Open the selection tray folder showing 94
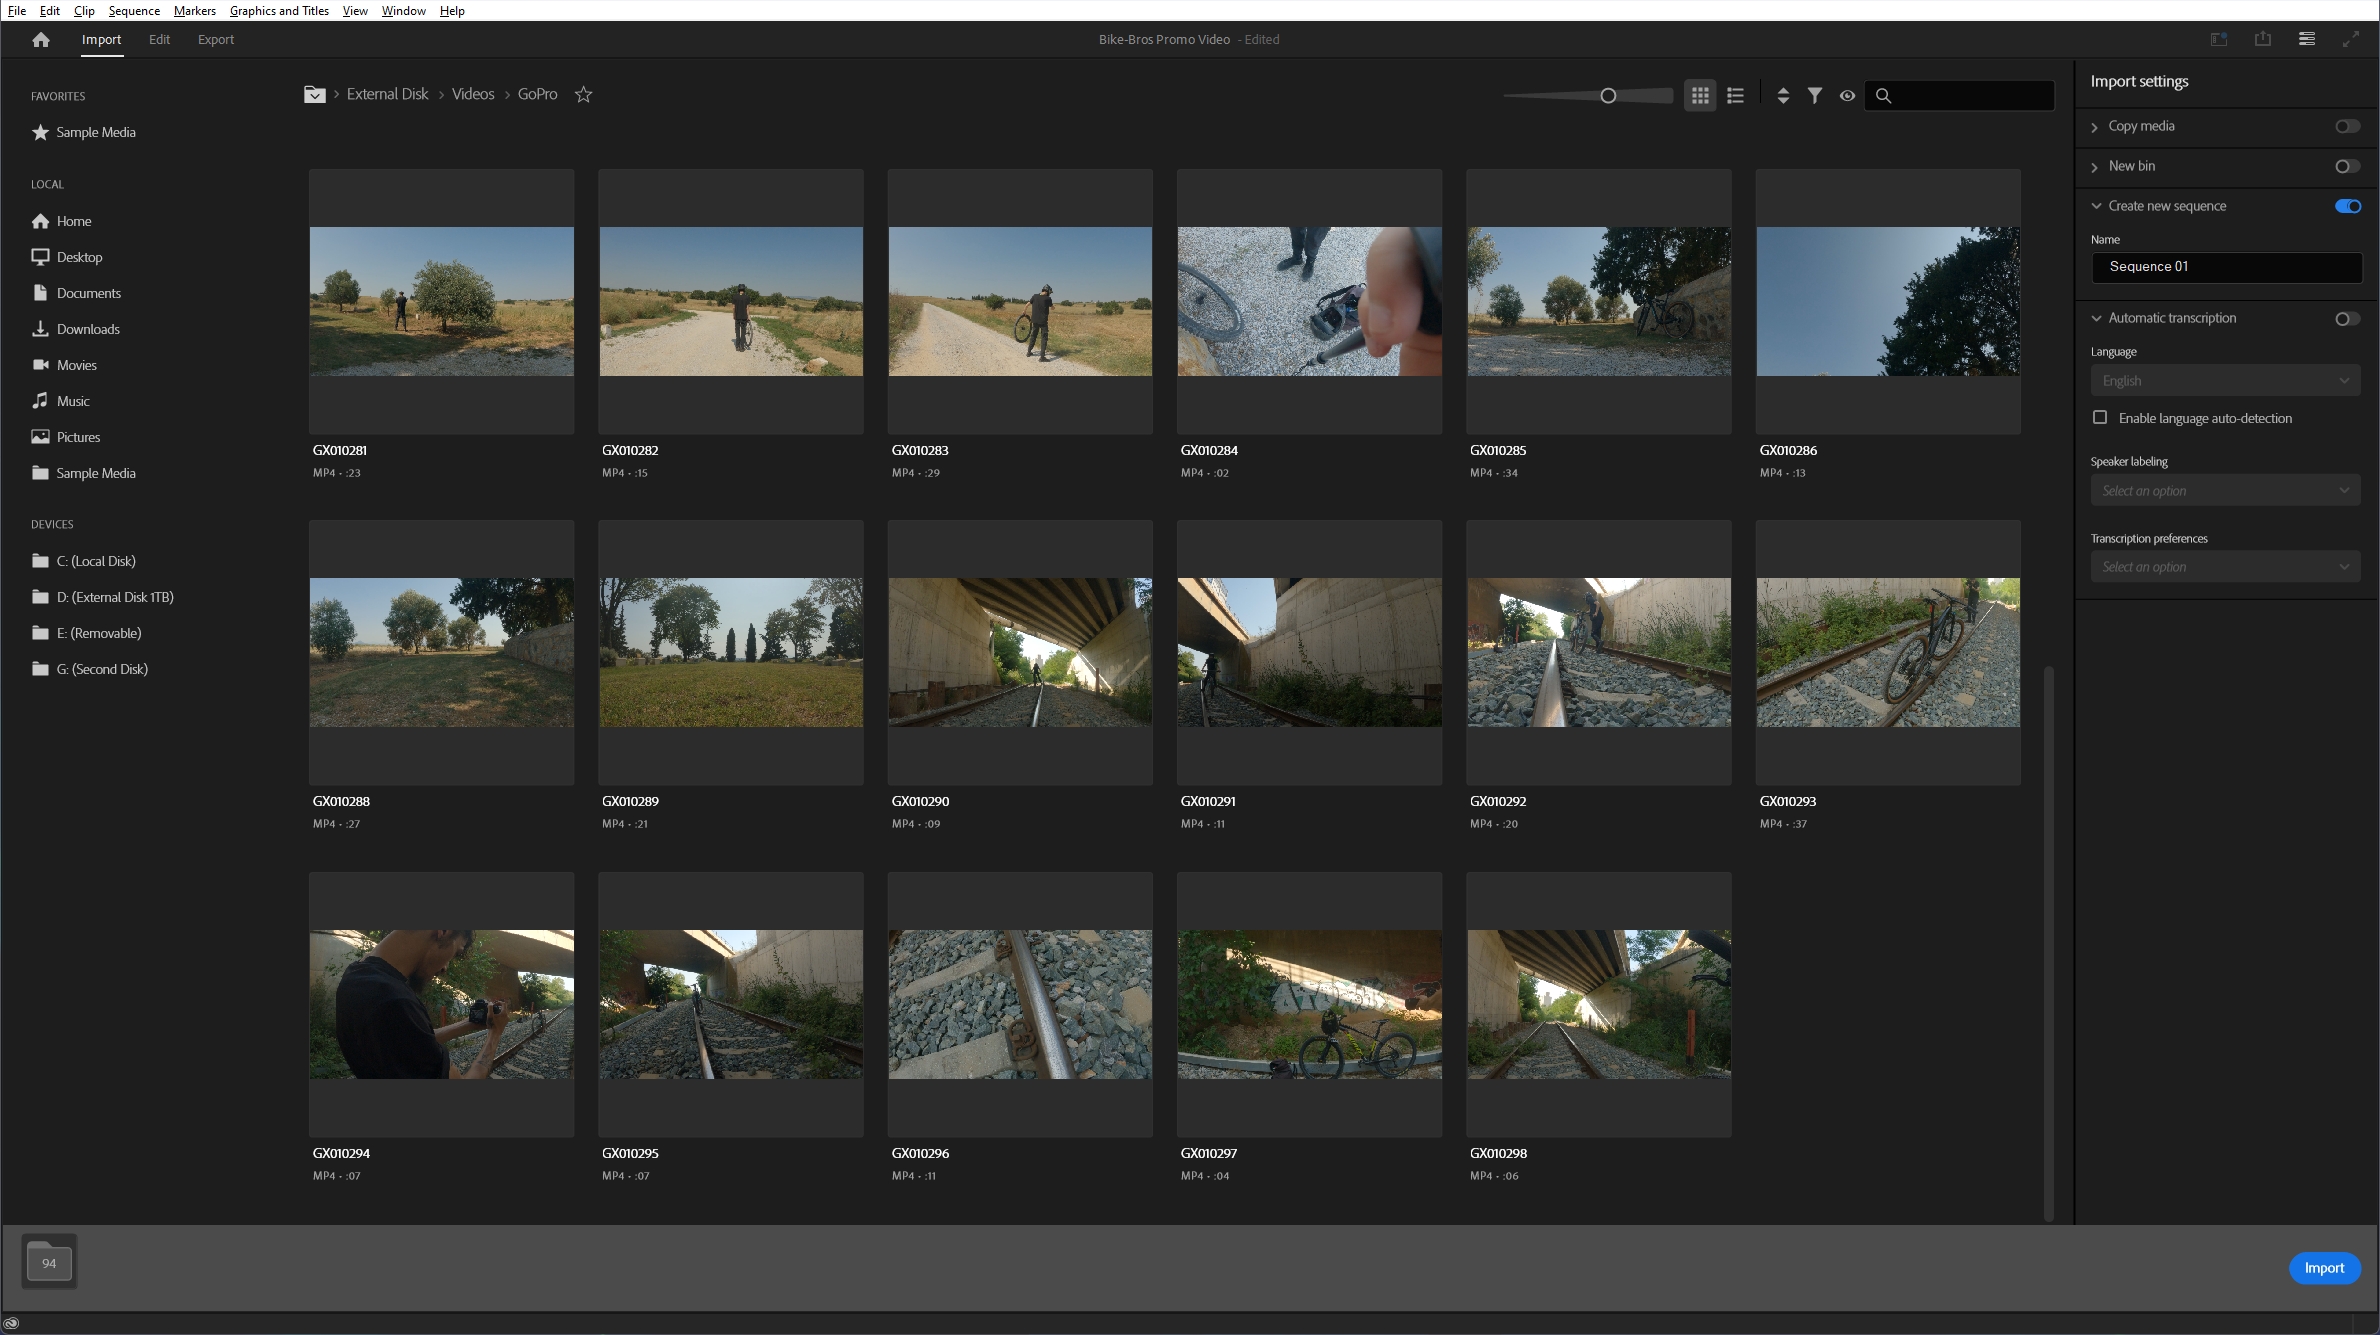 (x=49, y=1262)
